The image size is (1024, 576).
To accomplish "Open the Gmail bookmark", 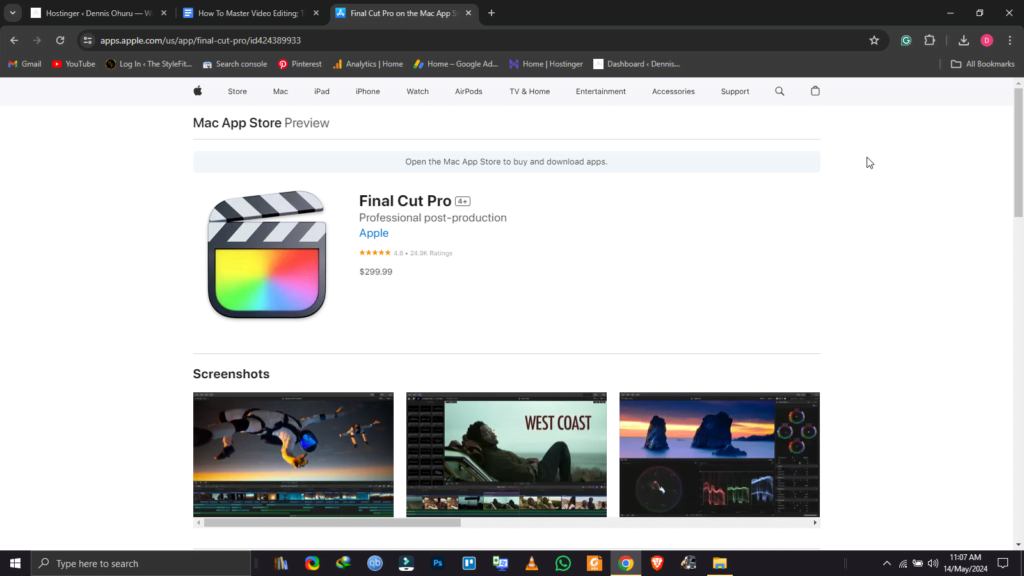I will point(25,64).
